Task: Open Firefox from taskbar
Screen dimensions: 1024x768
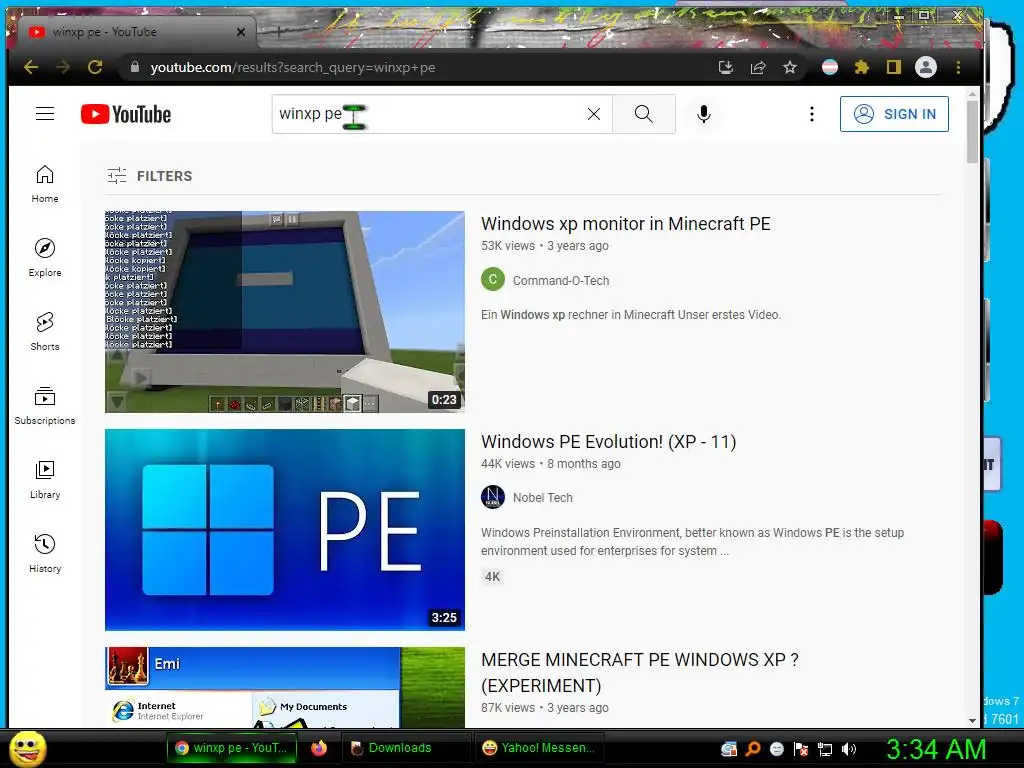Action: click(319, 748)
